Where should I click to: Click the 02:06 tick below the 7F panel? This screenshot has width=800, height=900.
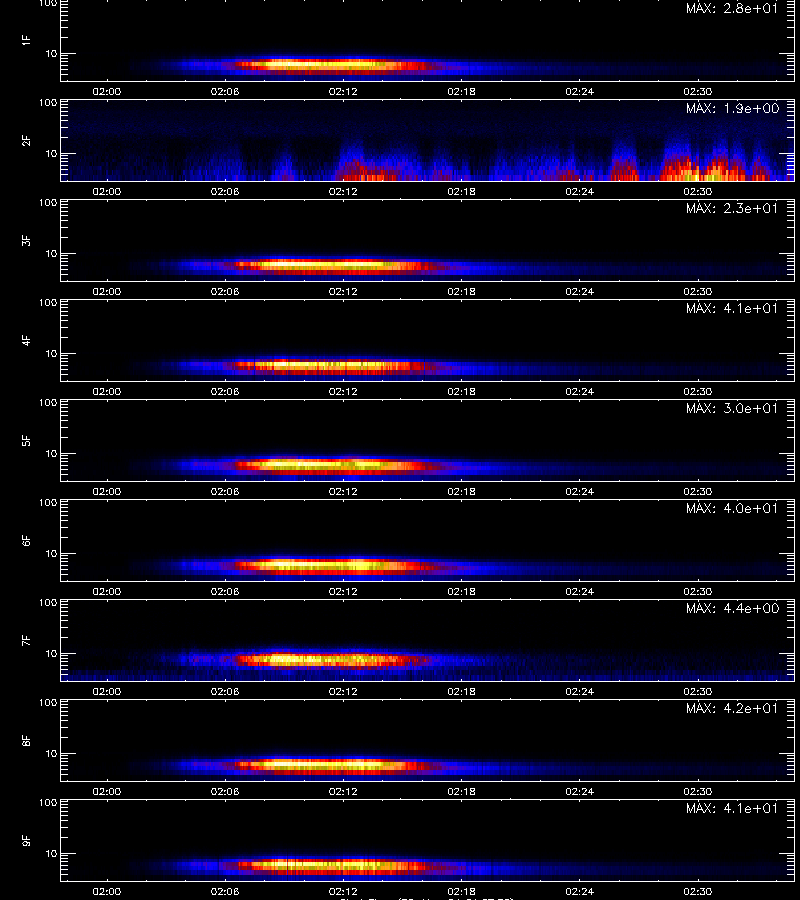tap(225, 692)
